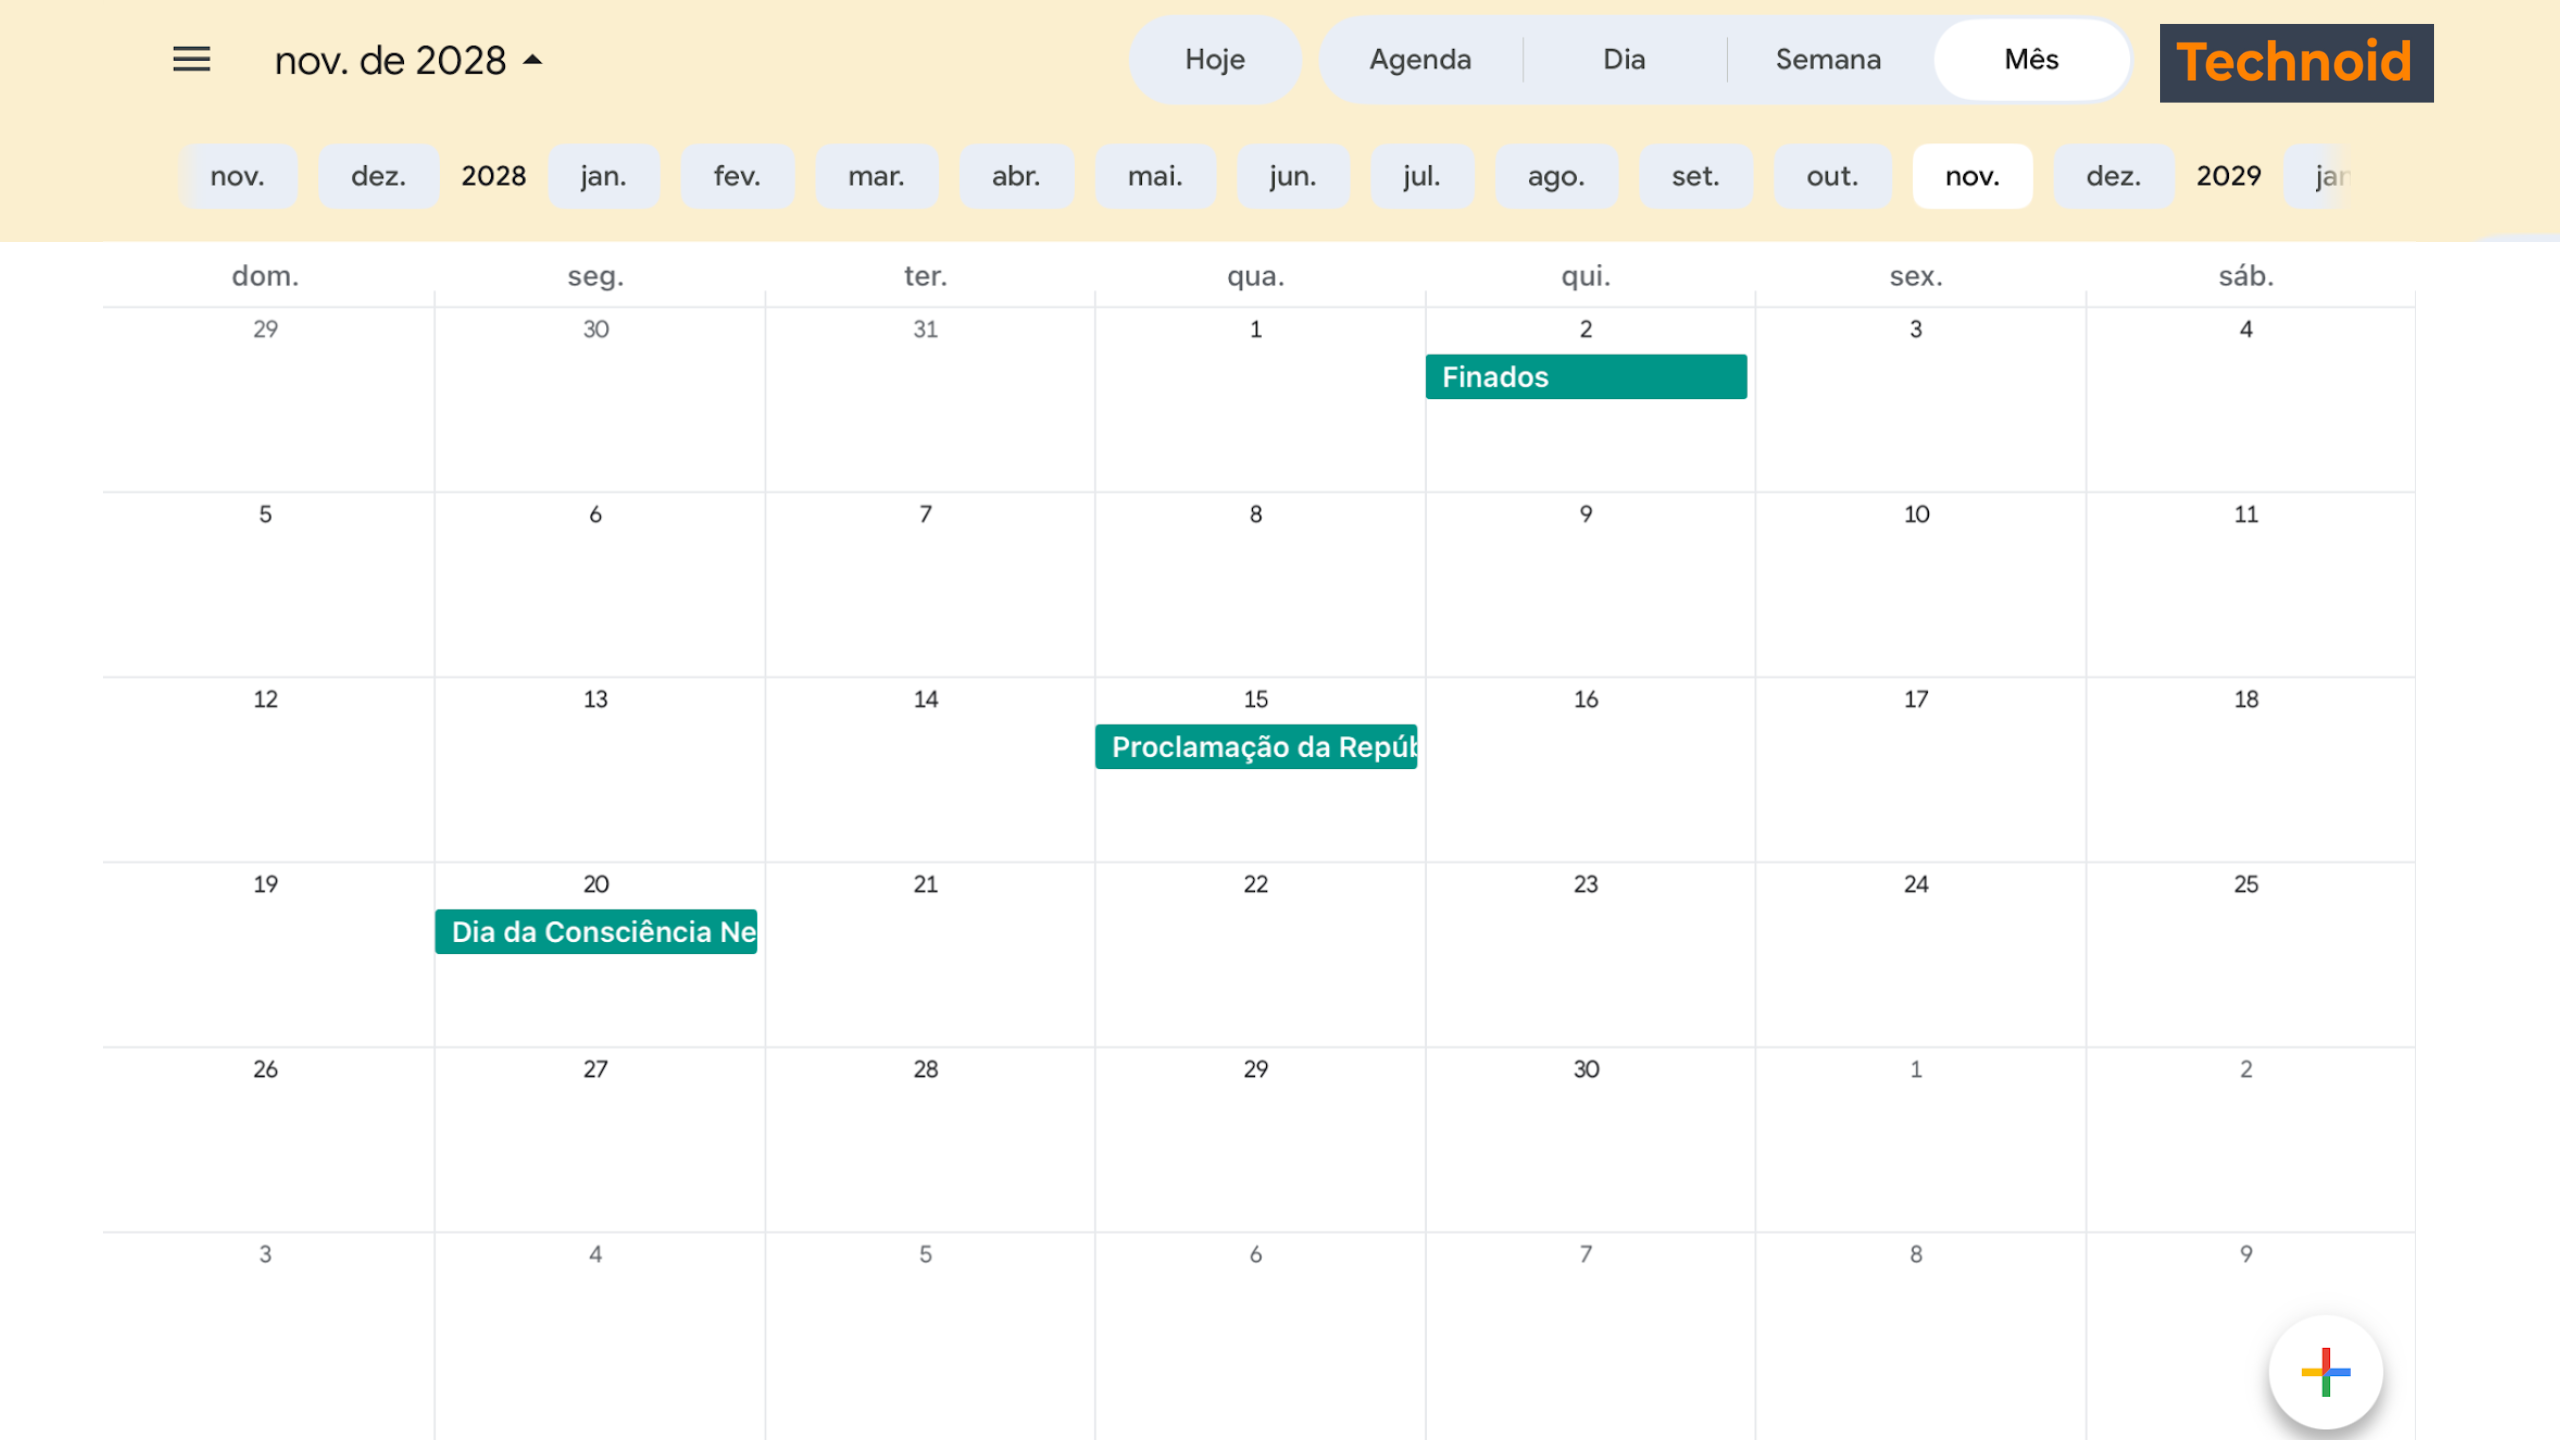The image size is (2560, 1440).
Task: Switch to Dia view
Action: tap(1623, 60)
